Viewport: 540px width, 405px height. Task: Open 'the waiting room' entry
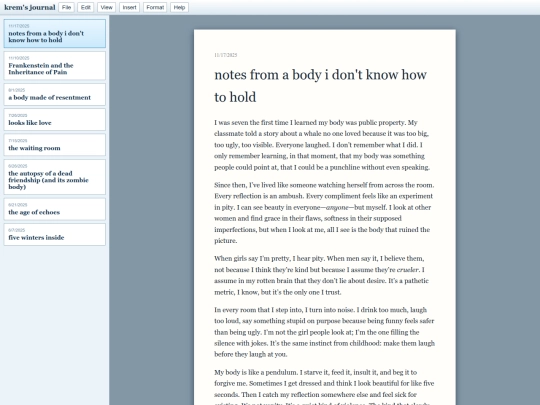point(55,145)
